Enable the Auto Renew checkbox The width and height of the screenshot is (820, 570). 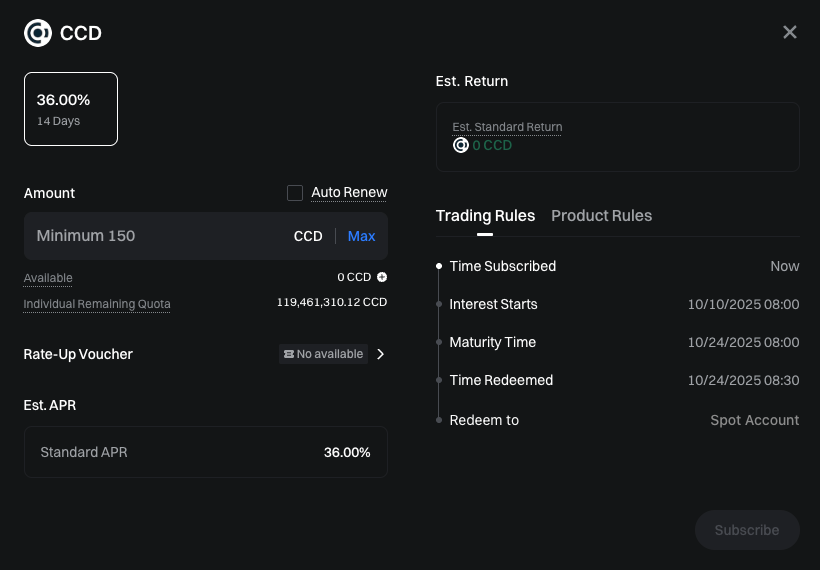coord(295,193)
